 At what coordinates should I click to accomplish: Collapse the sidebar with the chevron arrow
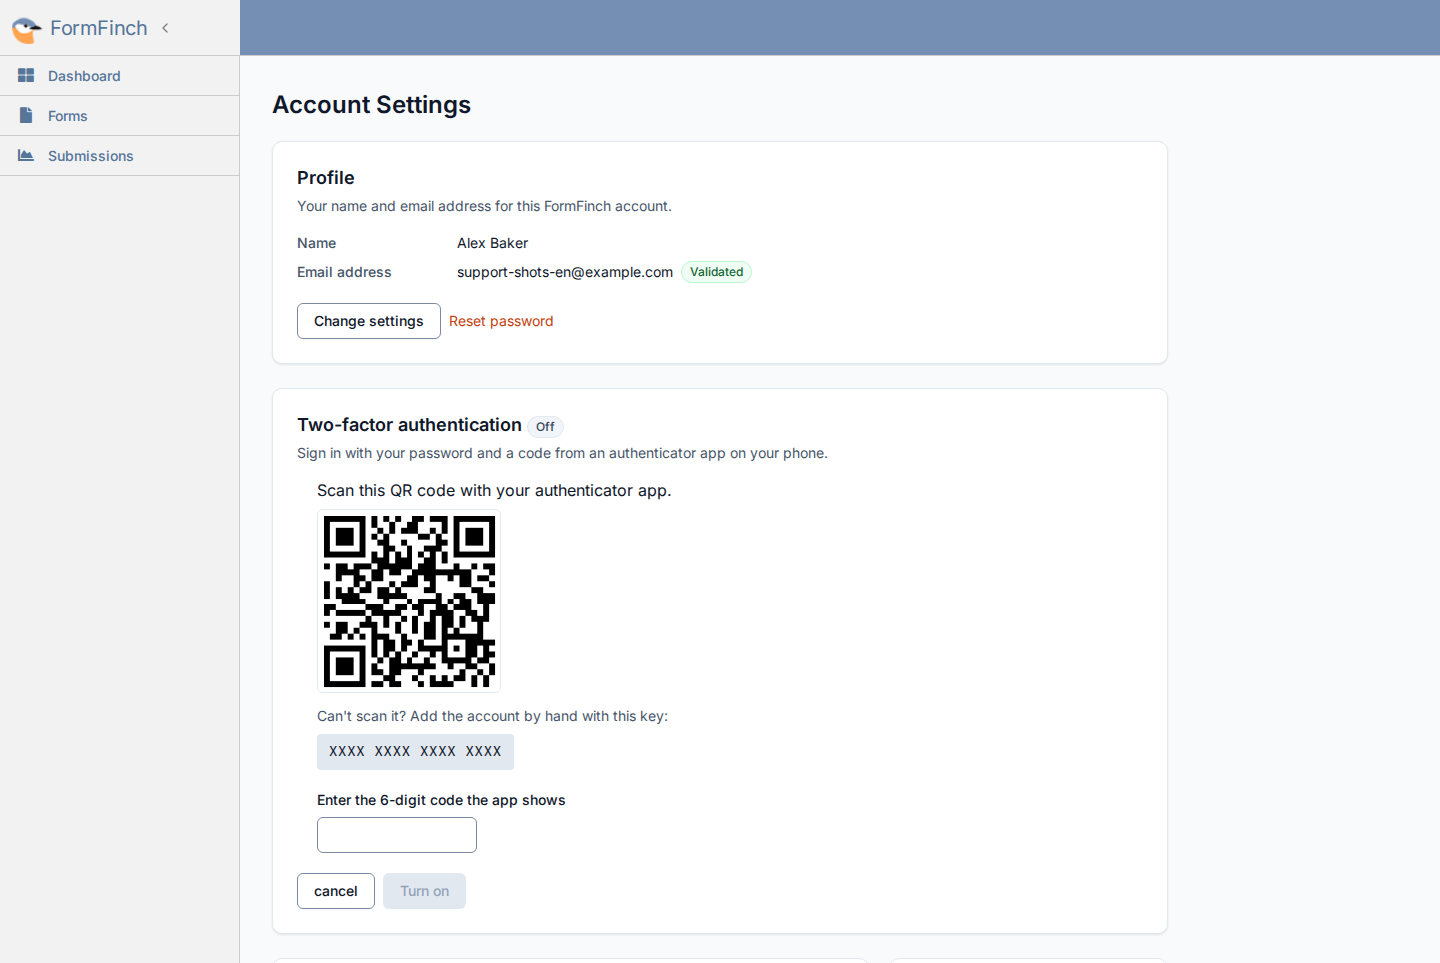click(x=165, y=28)
